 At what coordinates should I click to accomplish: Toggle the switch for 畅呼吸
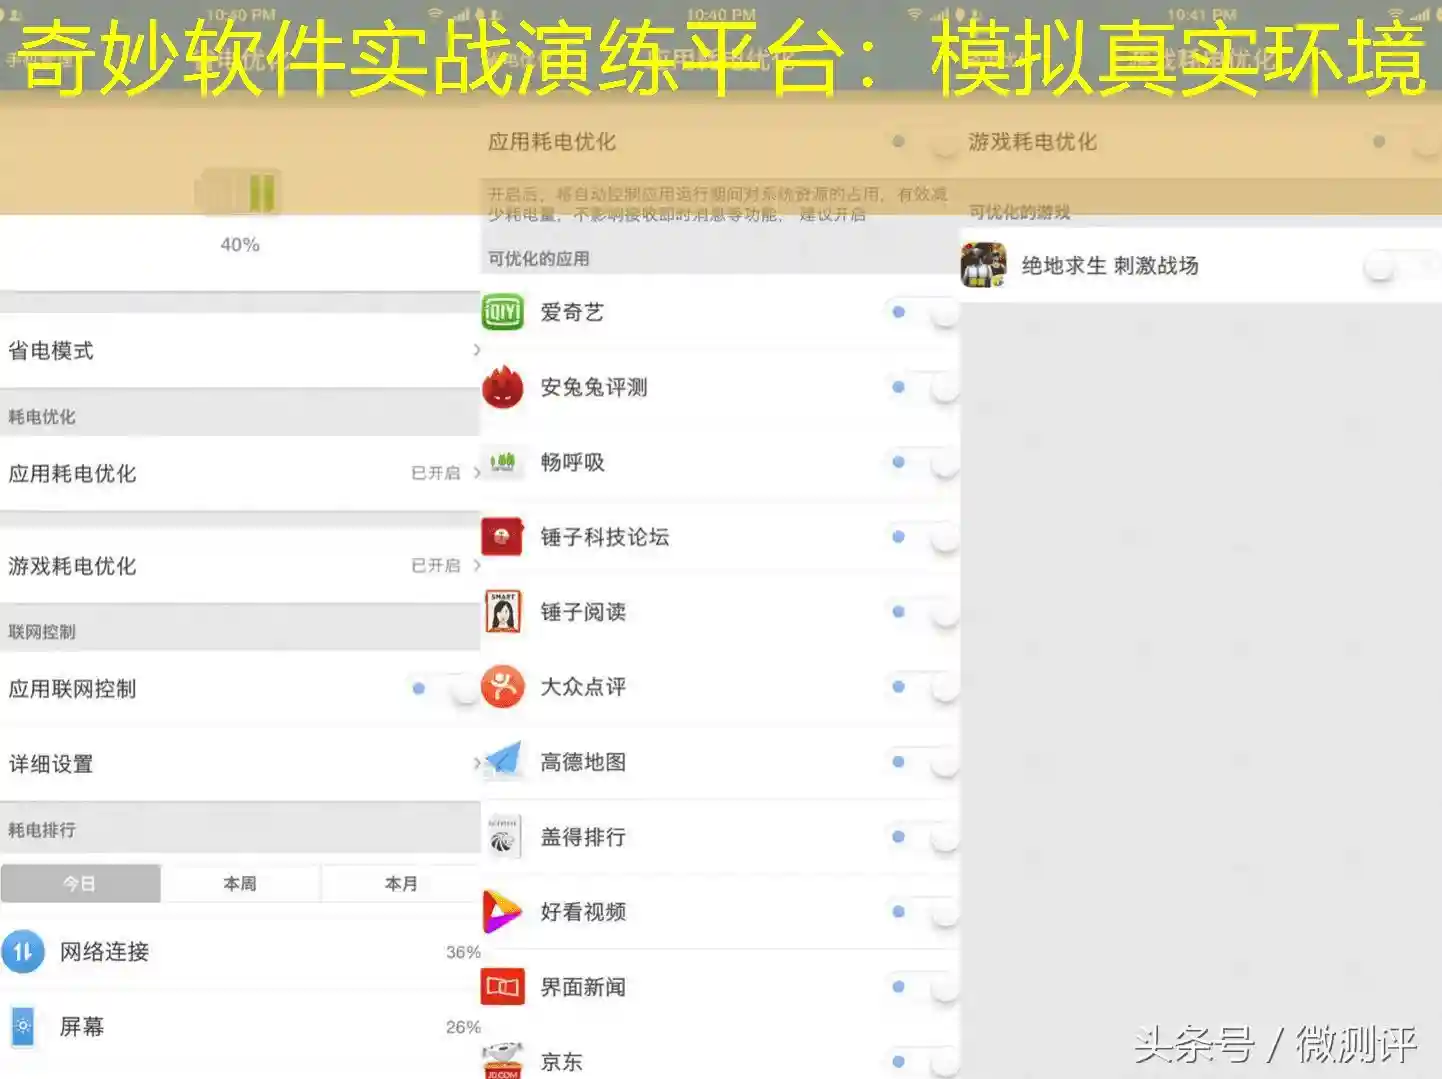pos(925,463)
